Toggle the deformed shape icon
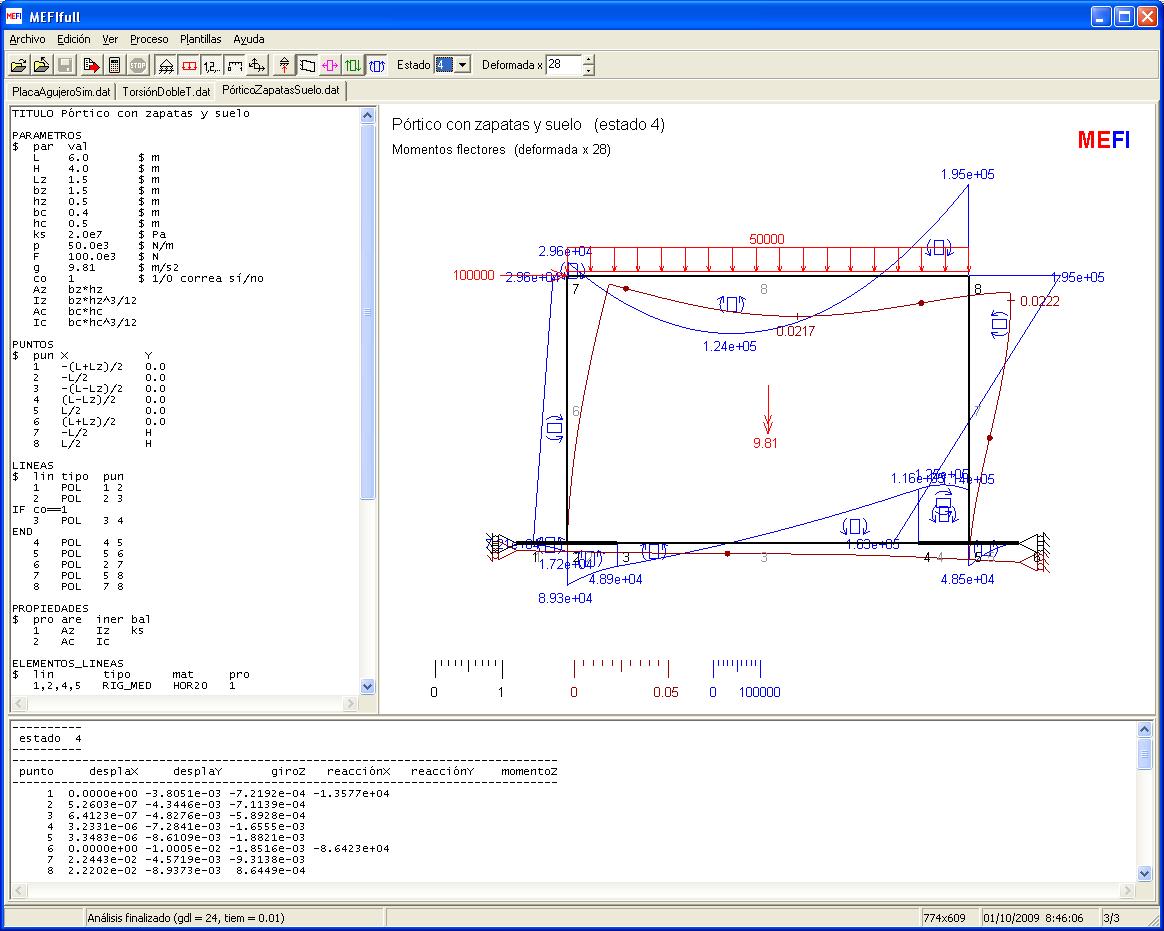 (x=307, y=65)
